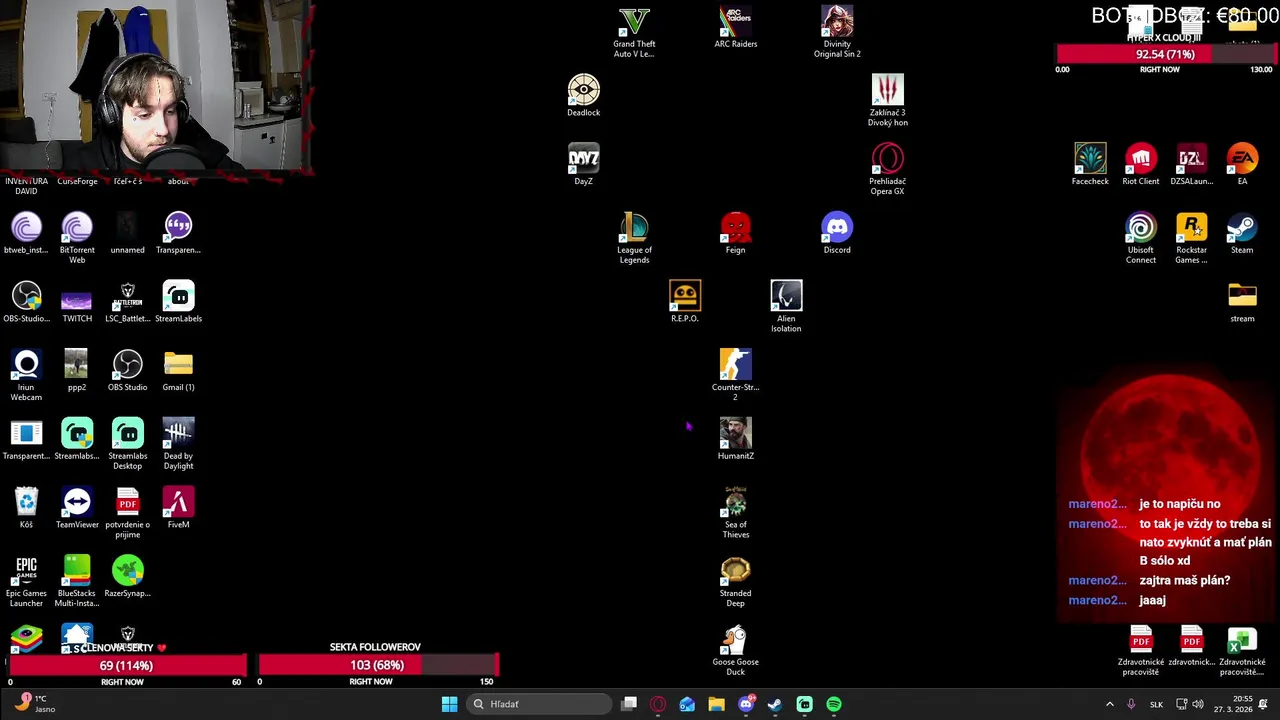Viewport: 1280px width, 720px height.
Task: Click the Dead by Daylight icon
Action: (x=178, y=444)
